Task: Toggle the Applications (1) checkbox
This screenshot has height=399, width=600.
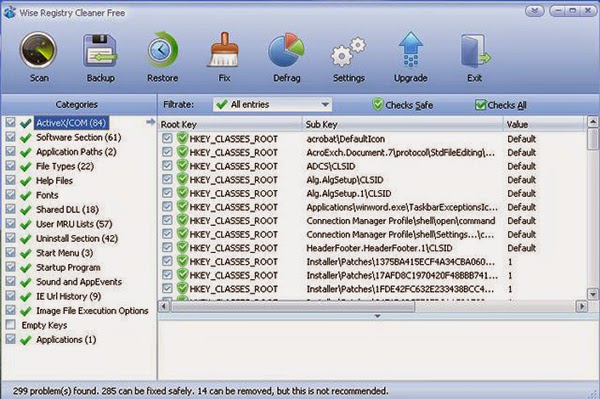Action: click(x=11, y=339)
